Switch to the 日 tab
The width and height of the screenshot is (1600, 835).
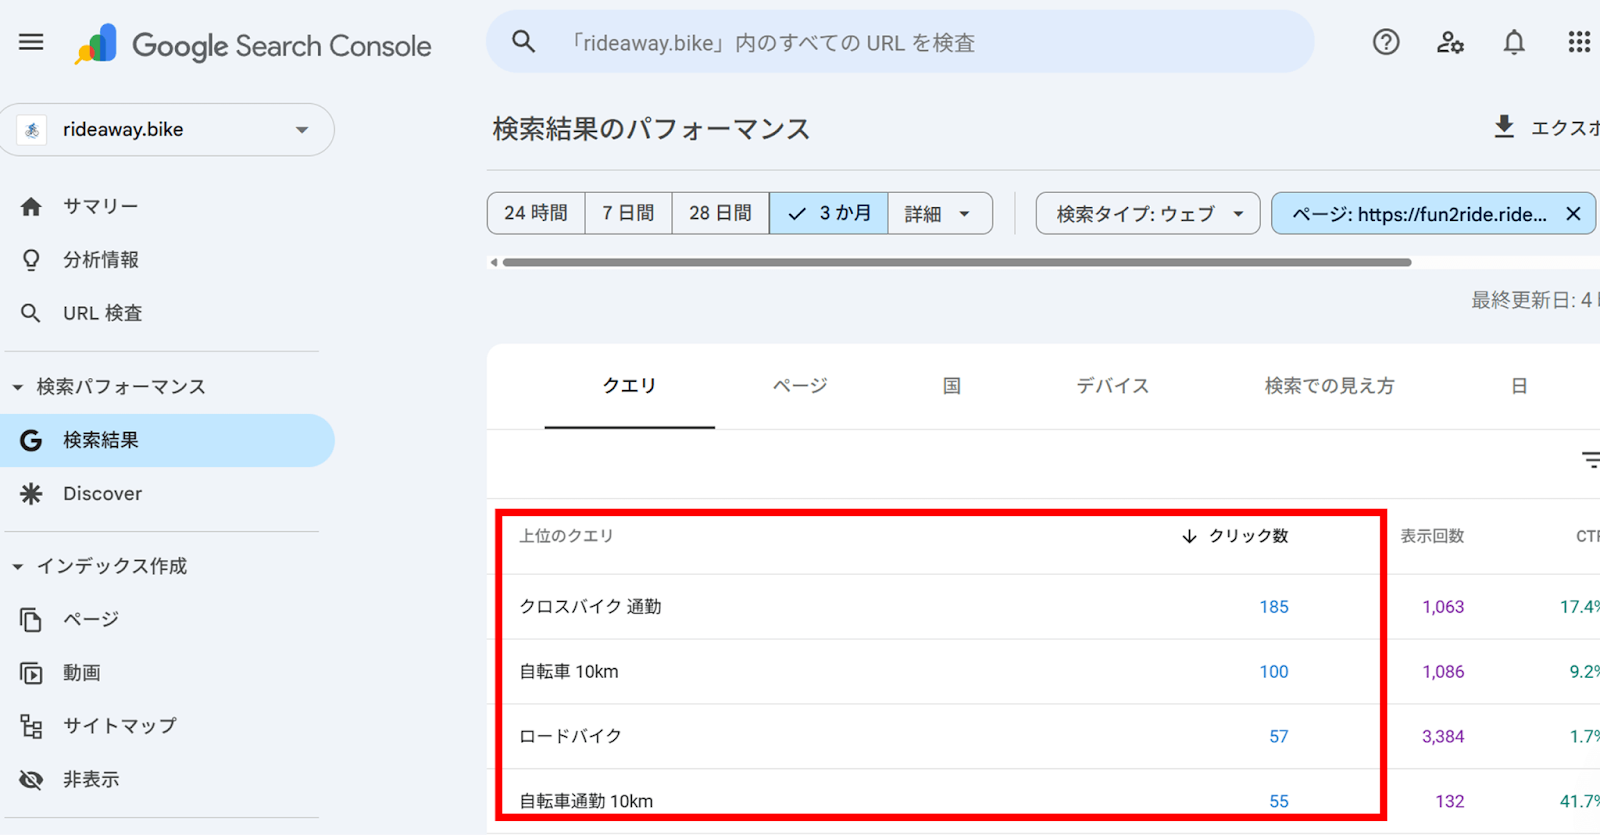click(x=1519, y=386)
